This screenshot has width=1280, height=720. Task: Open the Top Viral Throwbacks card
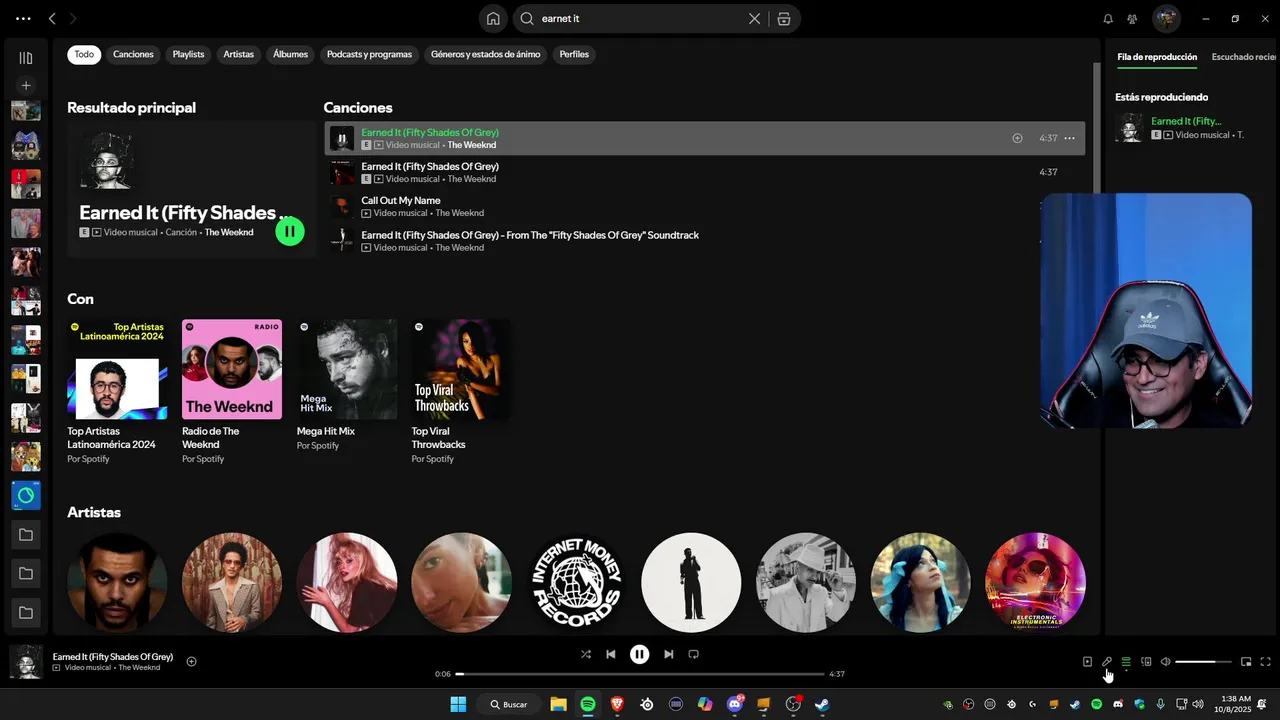461,392
